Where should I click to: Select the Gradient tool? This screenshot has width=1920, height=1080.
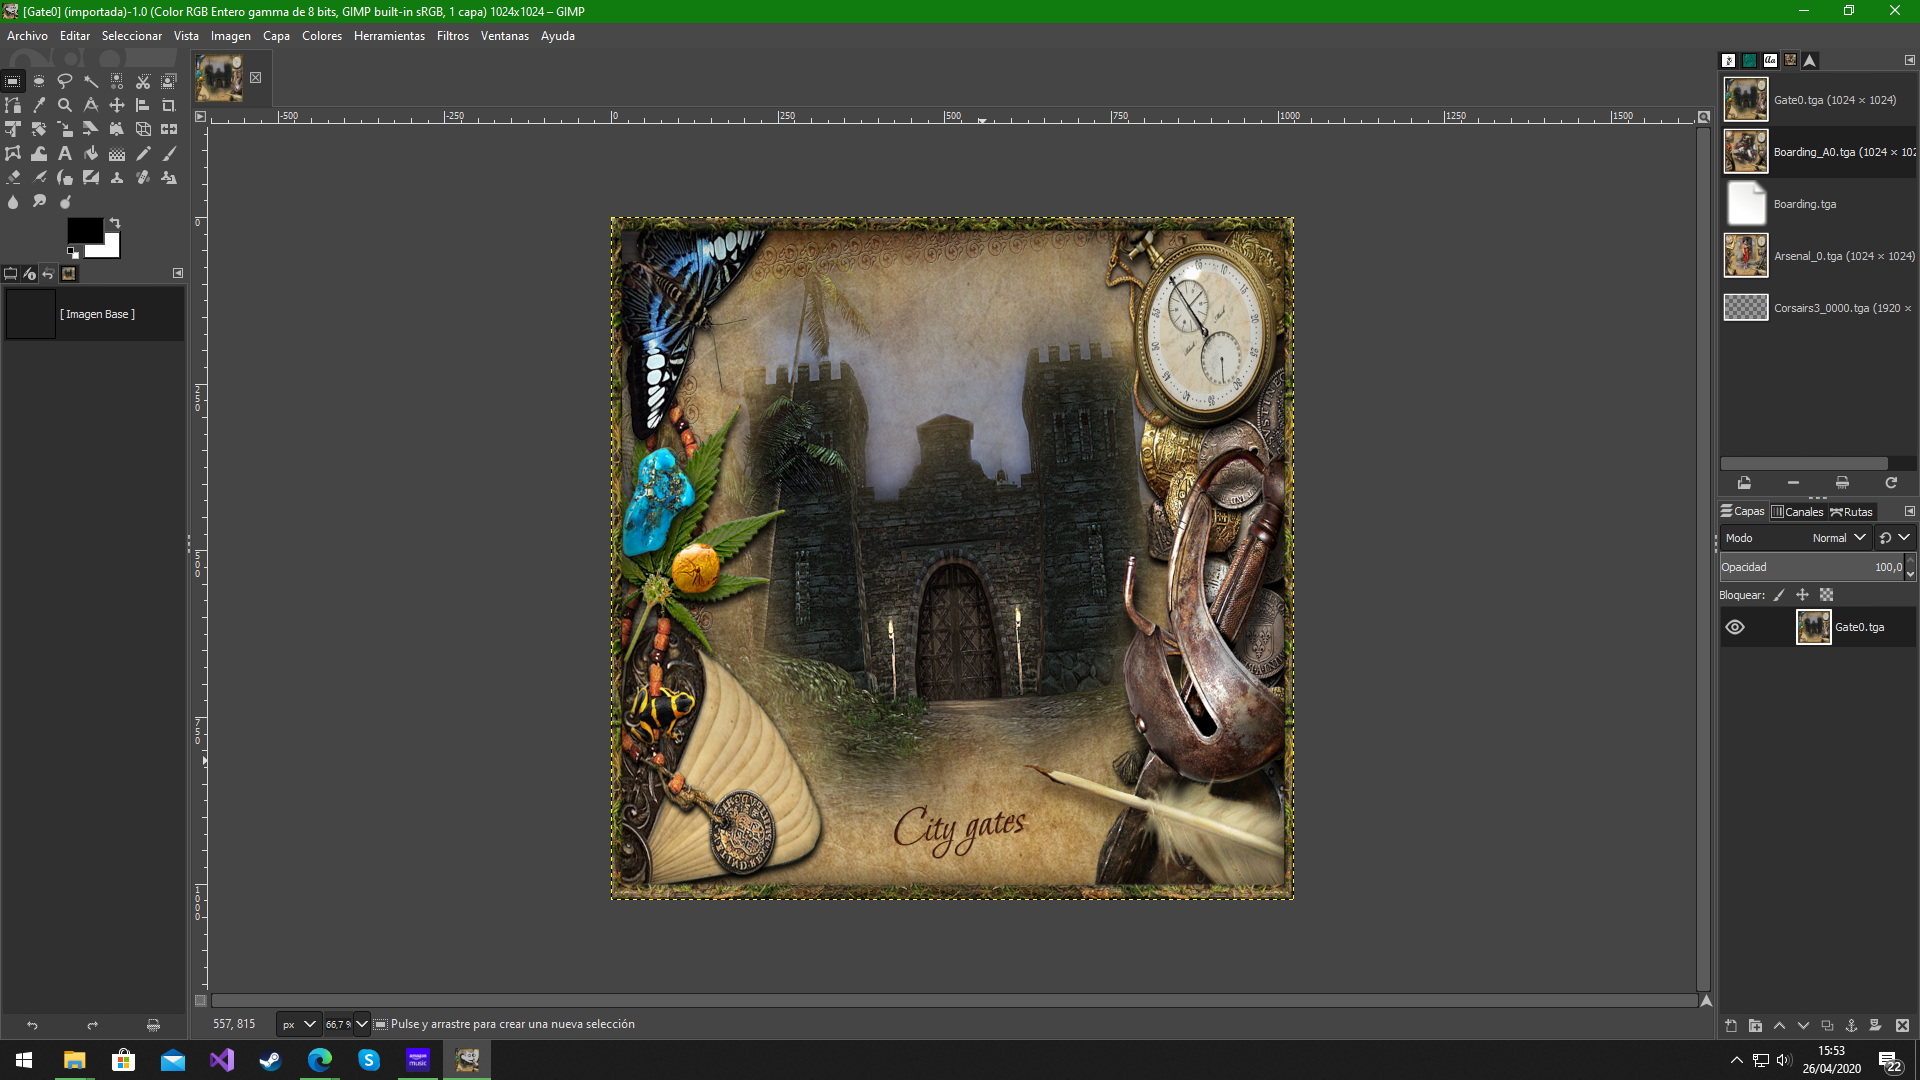coord(117,153)
